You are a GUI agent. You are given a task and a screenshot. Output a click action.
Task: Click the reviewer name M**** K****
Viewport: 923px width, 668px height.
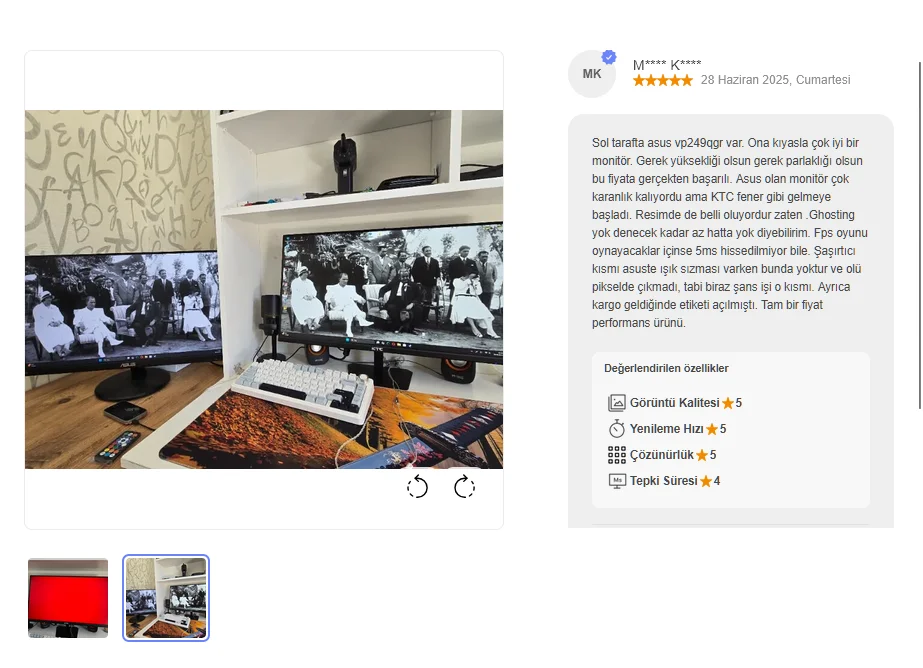pos(667,64)
